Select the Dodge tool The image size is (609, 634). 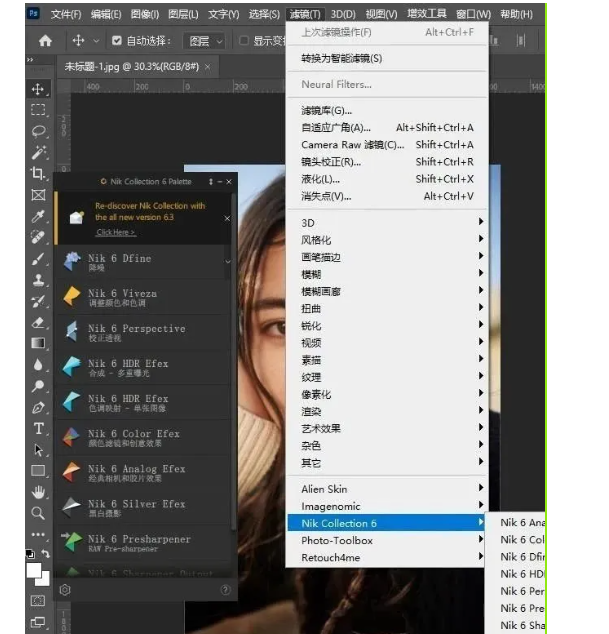(38, 386)
